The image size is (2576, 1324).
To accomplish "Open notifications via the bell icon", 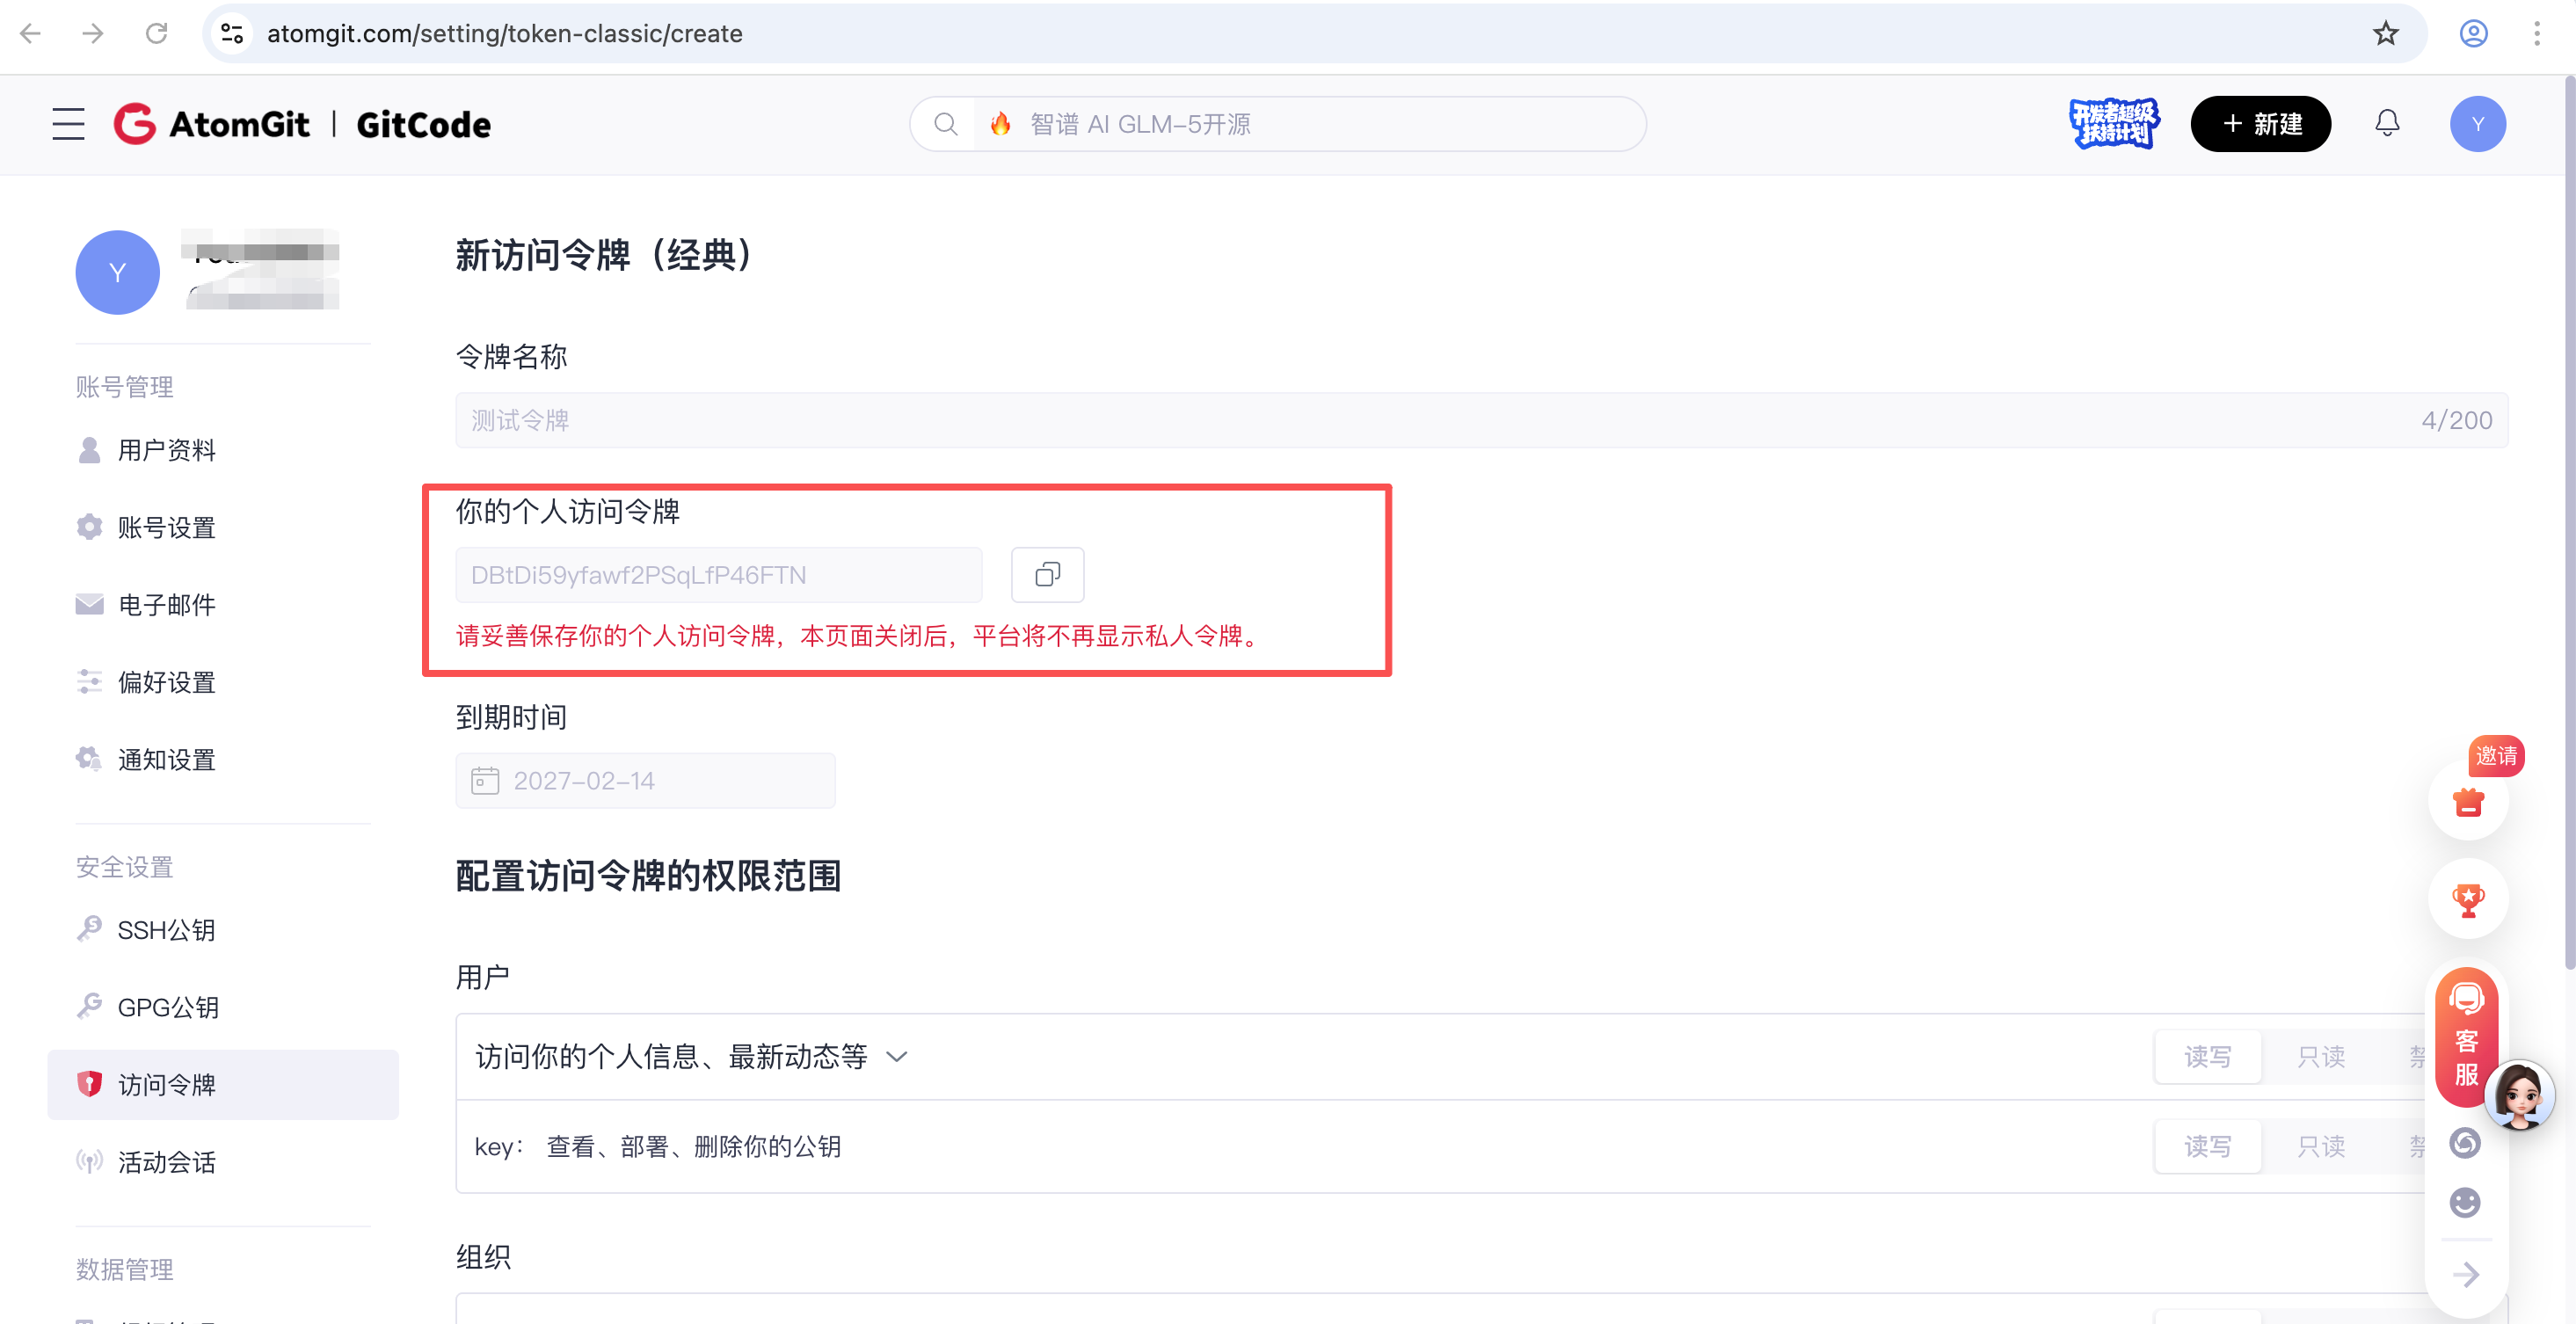I will tap(2387, 123).
